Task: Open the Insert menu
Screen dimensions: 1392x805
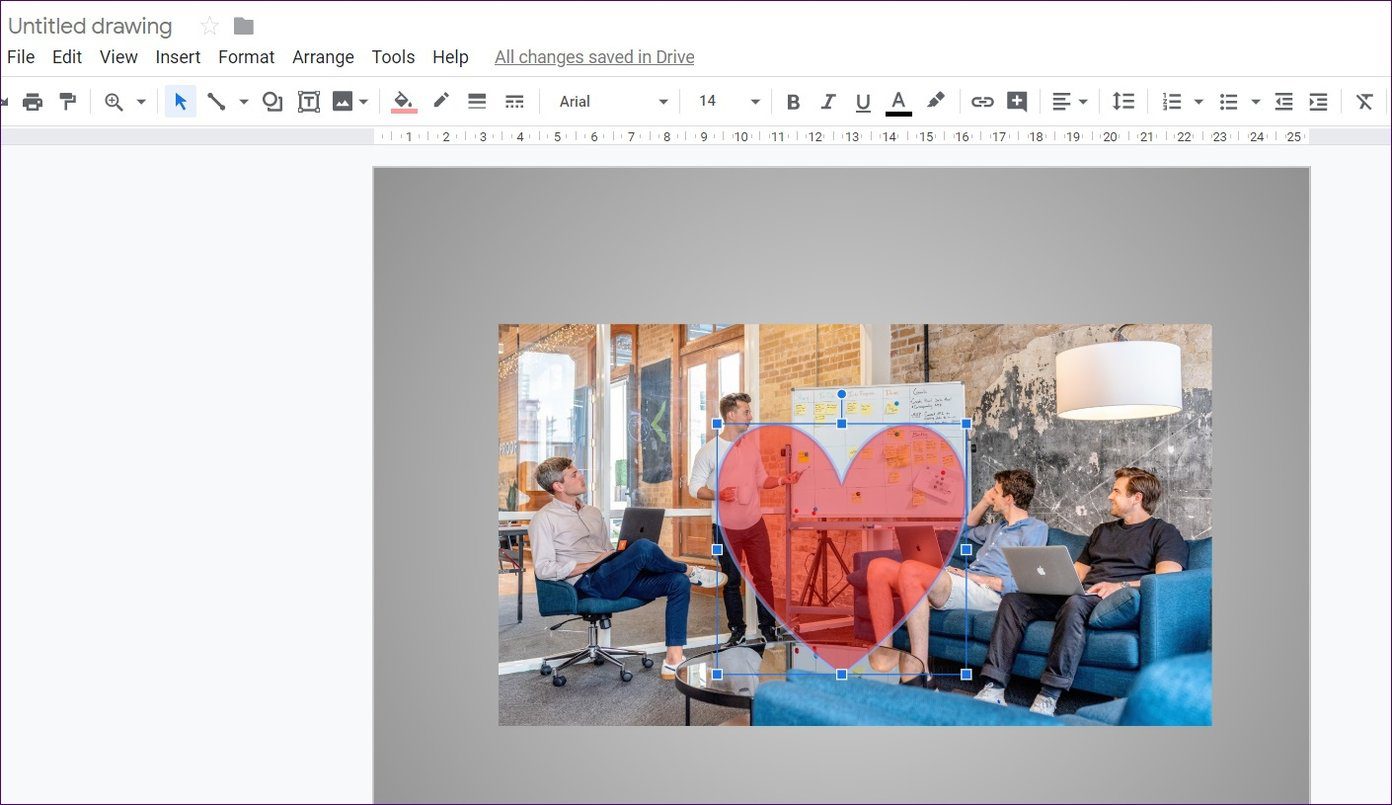Action: [178, 57]
